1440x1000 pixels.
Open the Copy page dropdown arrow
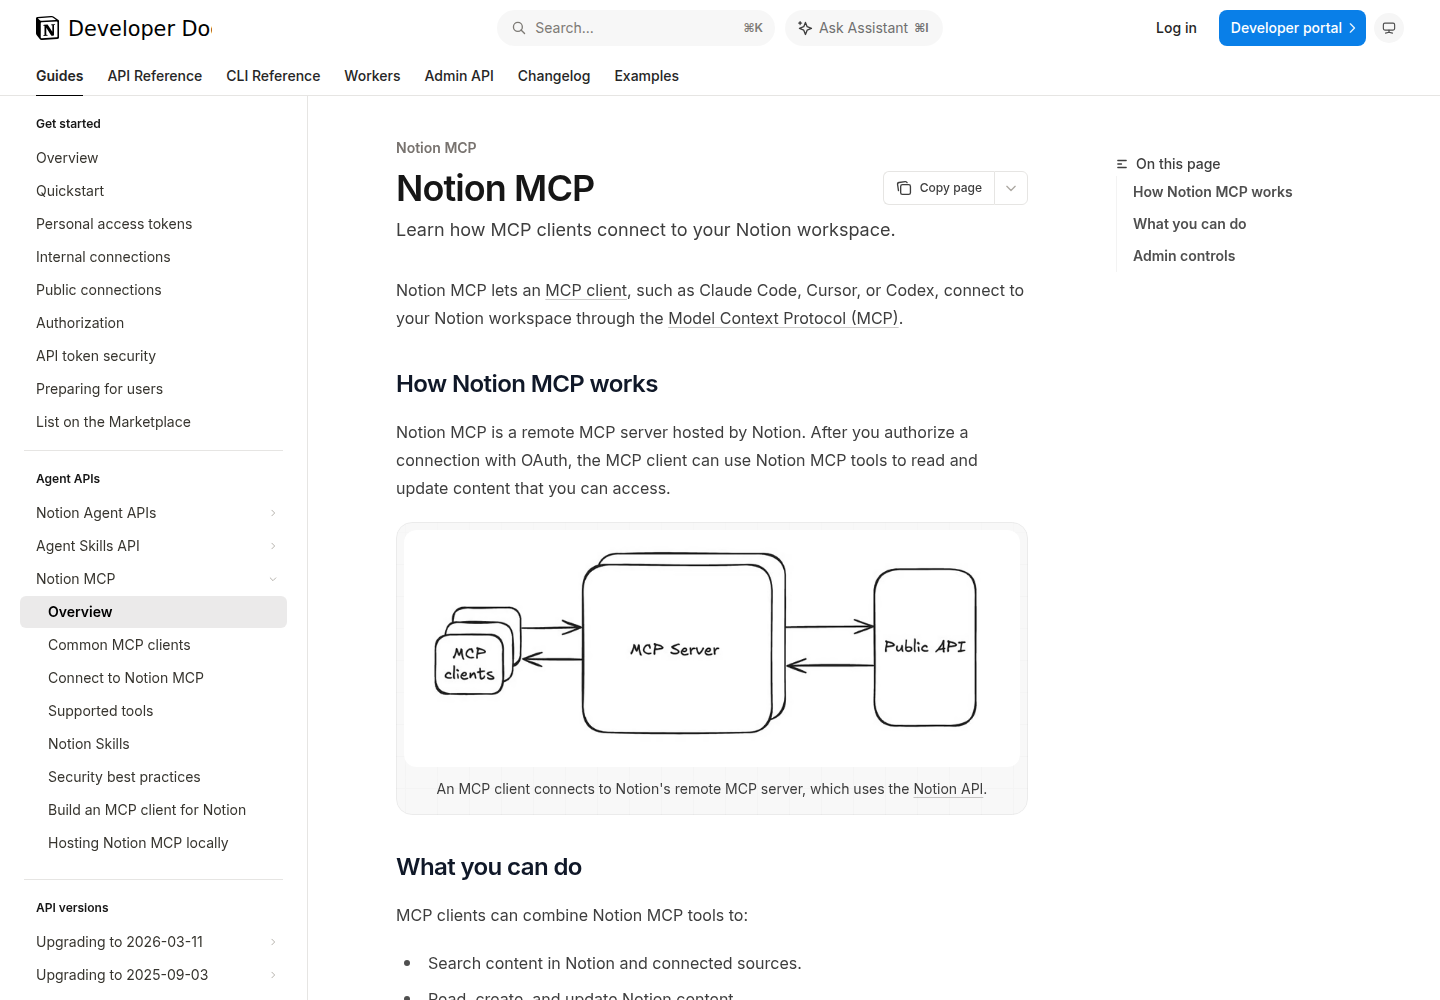pyautogui.click(x=1011, y=188)
